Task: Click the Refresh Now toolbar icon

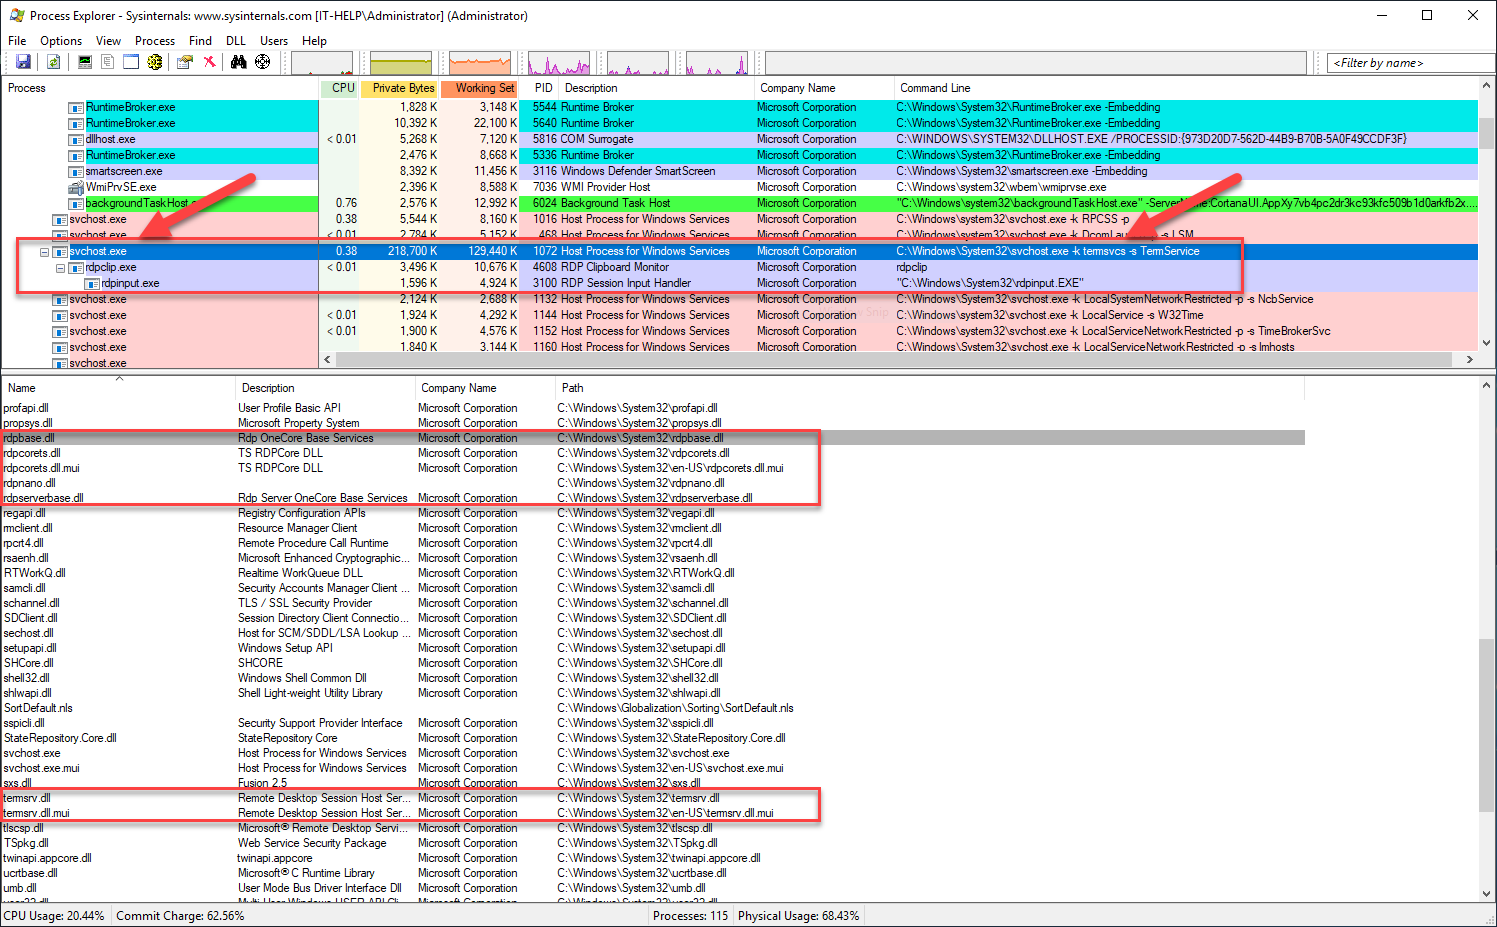Action: (54, 62)
